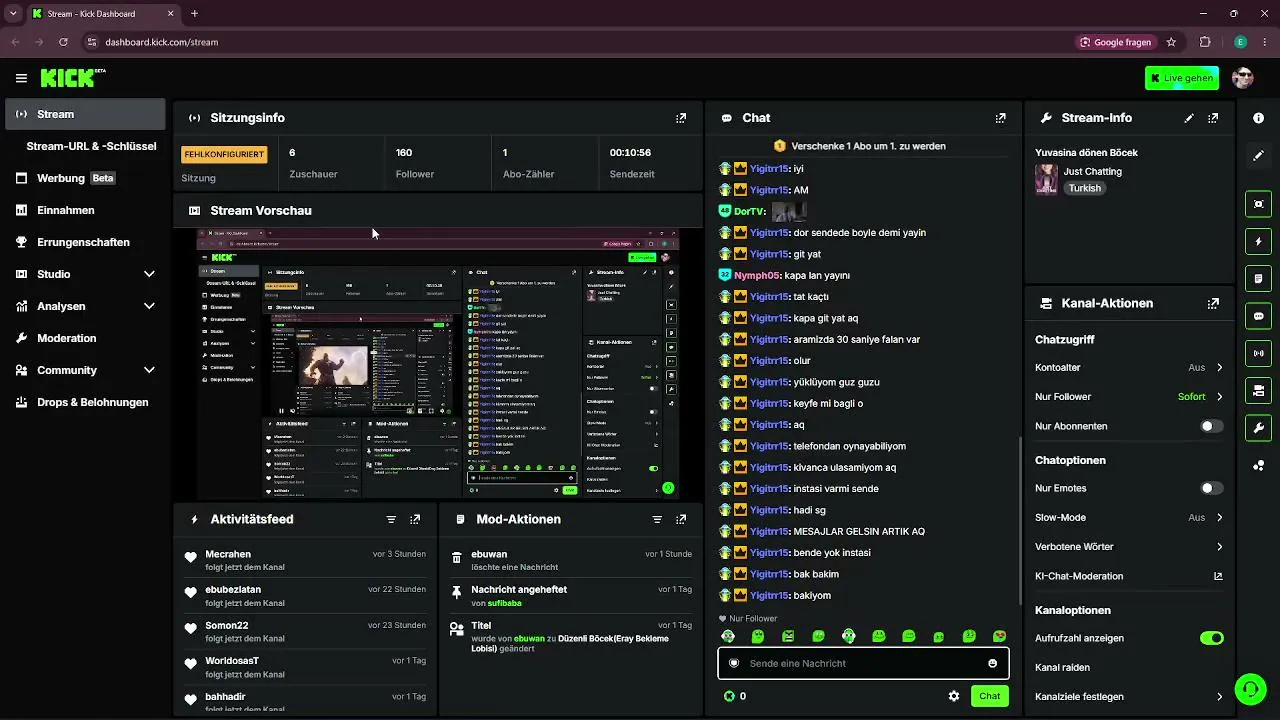Screen dimensions: 1280x720
Task: Click the Sende eine Nachricht input field
Action: pos(863,663)
